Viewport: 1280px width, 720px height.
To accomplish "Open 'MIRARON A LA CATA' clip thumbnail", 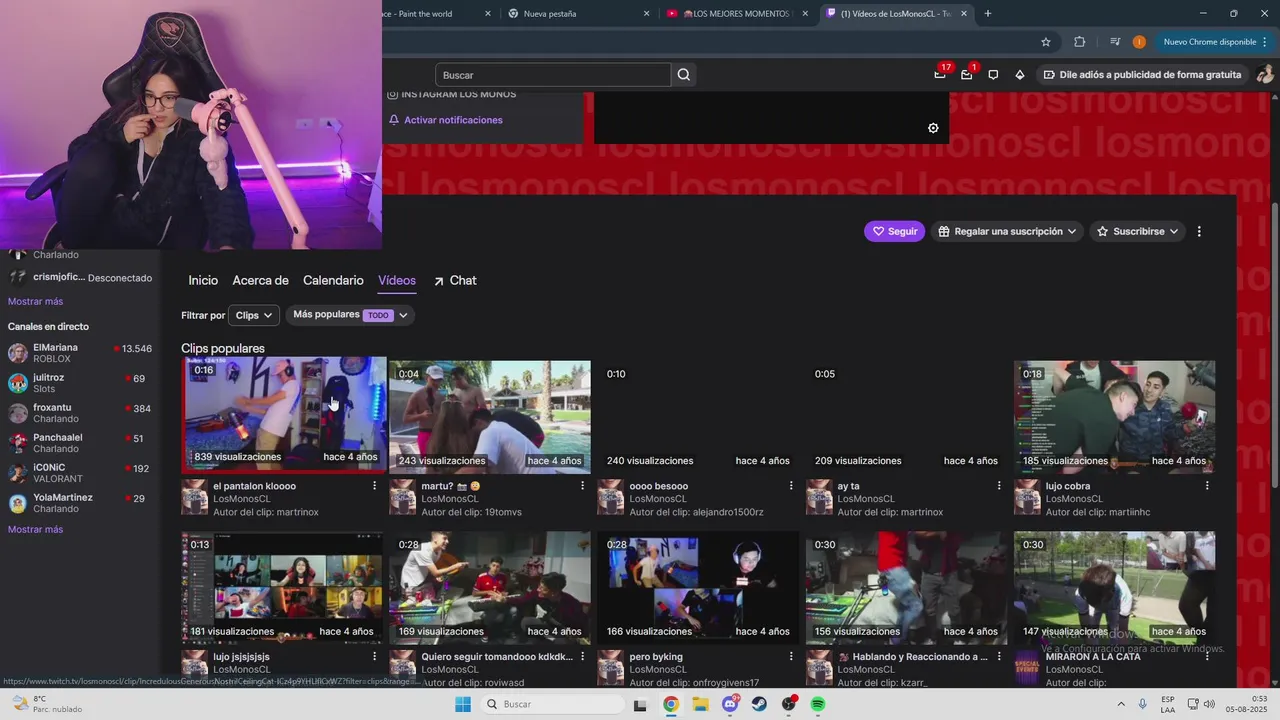I will [1115, 587].
